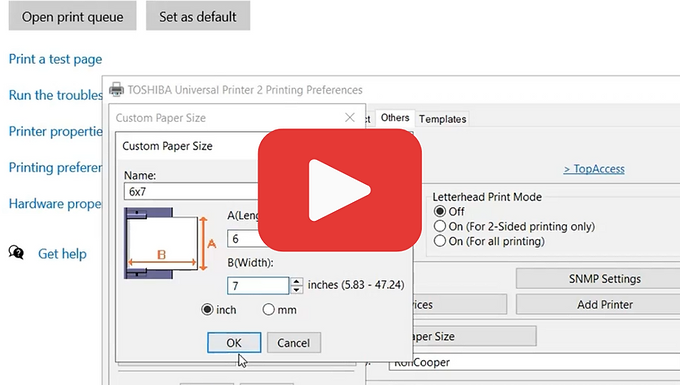Viewport: 680px width, 385px height.
Task: Click the Get help chat icon
Action: click(x=16, y=252)
